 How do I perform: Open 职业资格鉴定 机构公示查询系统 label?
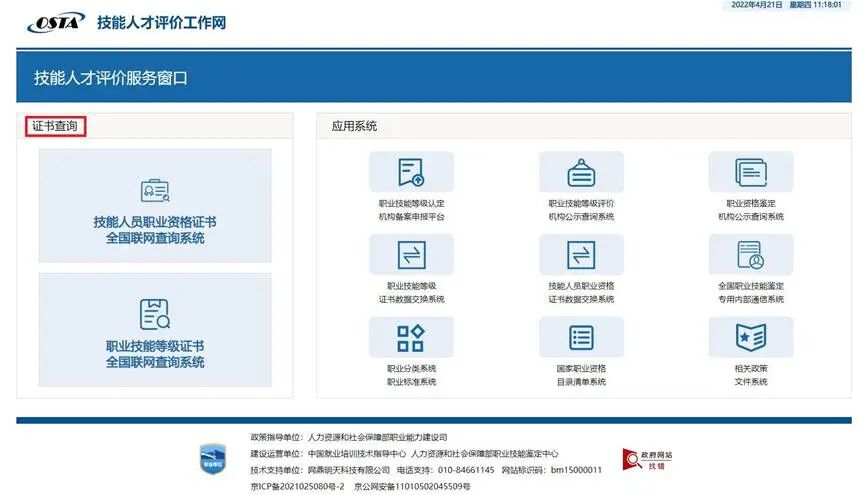(750, 210)
